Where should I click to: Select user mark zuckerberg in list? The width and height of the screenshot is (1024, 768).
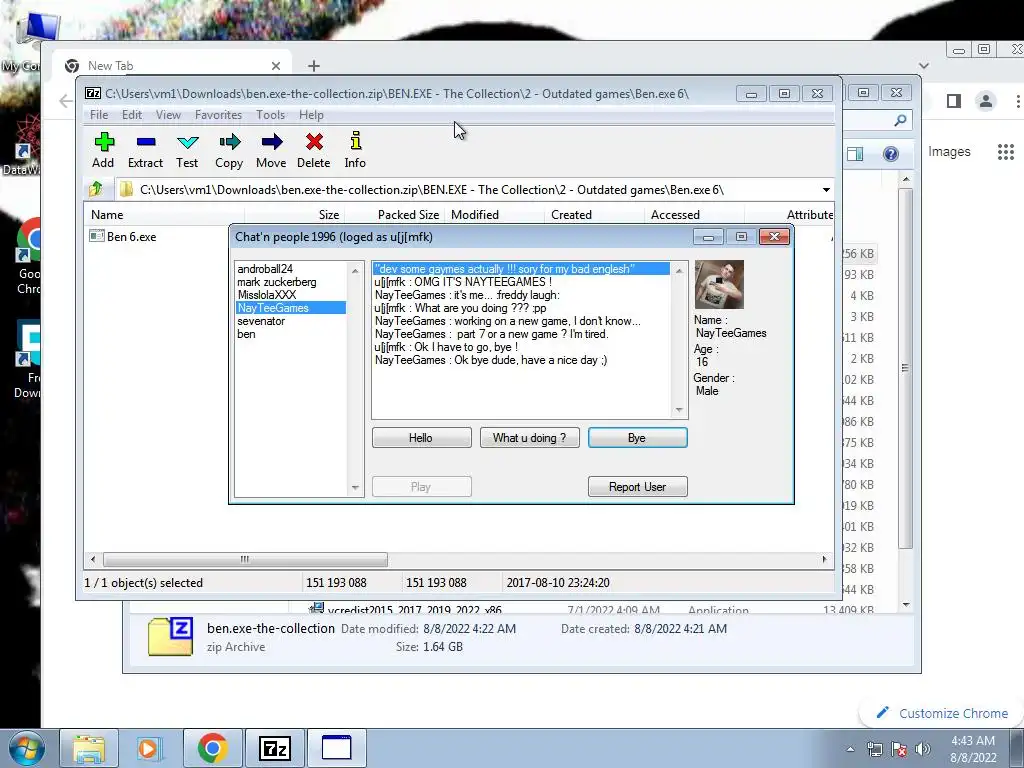[277, 281]
